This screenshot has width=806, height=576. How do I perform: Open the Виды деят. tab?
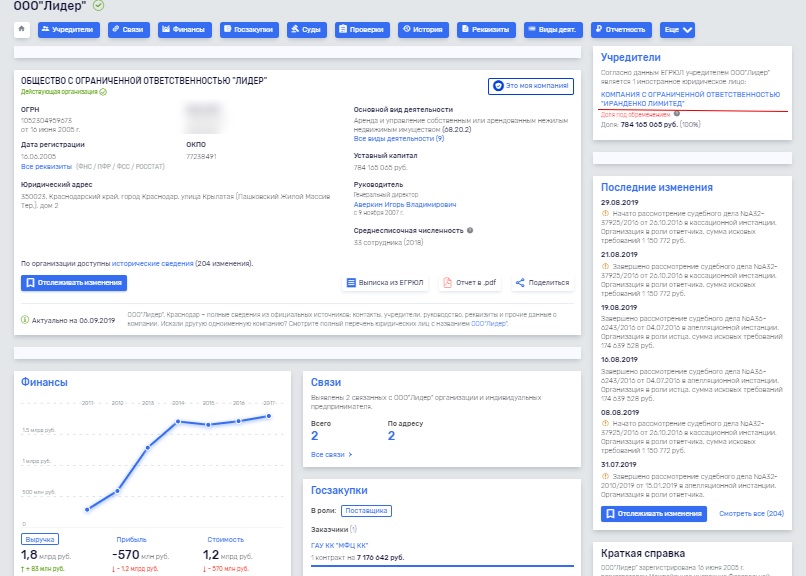(x=553, y=30)
